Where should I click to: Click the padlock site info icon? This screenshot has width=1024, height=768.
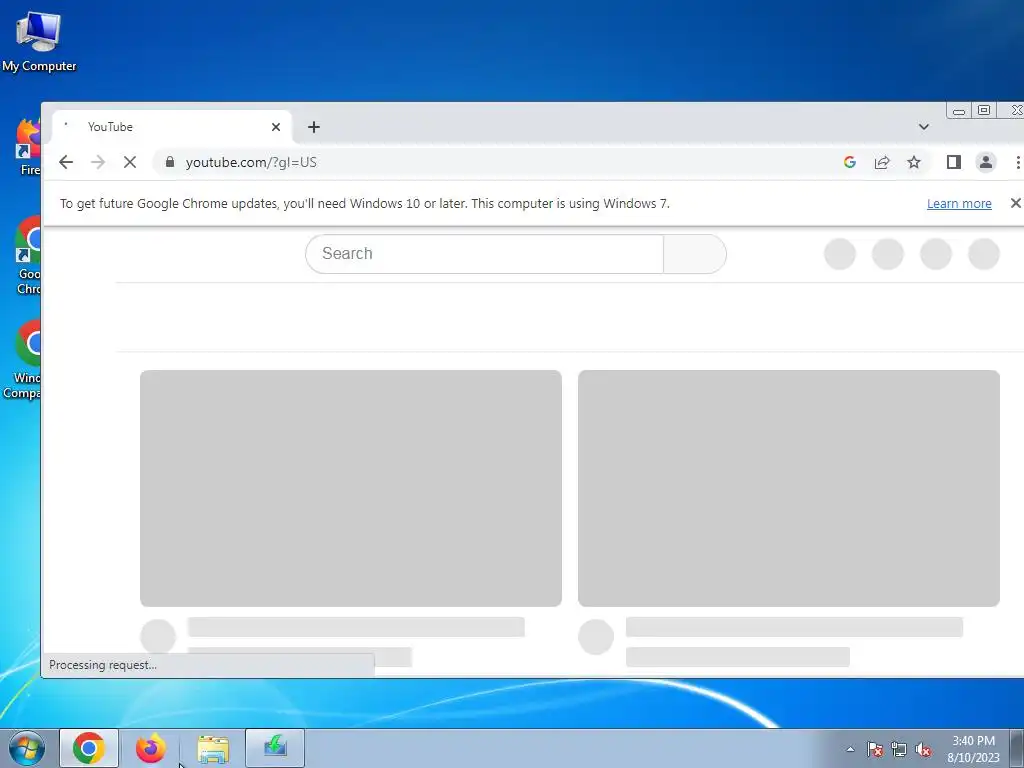pyautogui.click(x=170, y=162)
